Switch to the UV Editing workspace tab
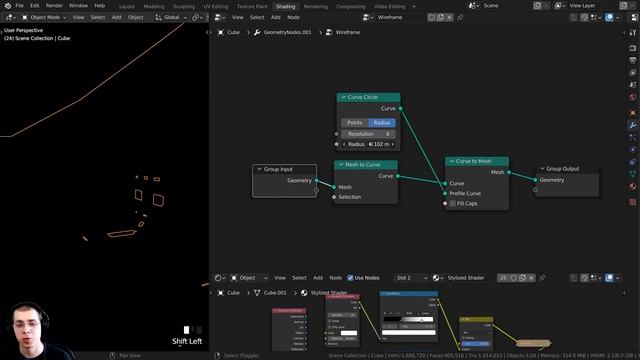 coord(216,7)
